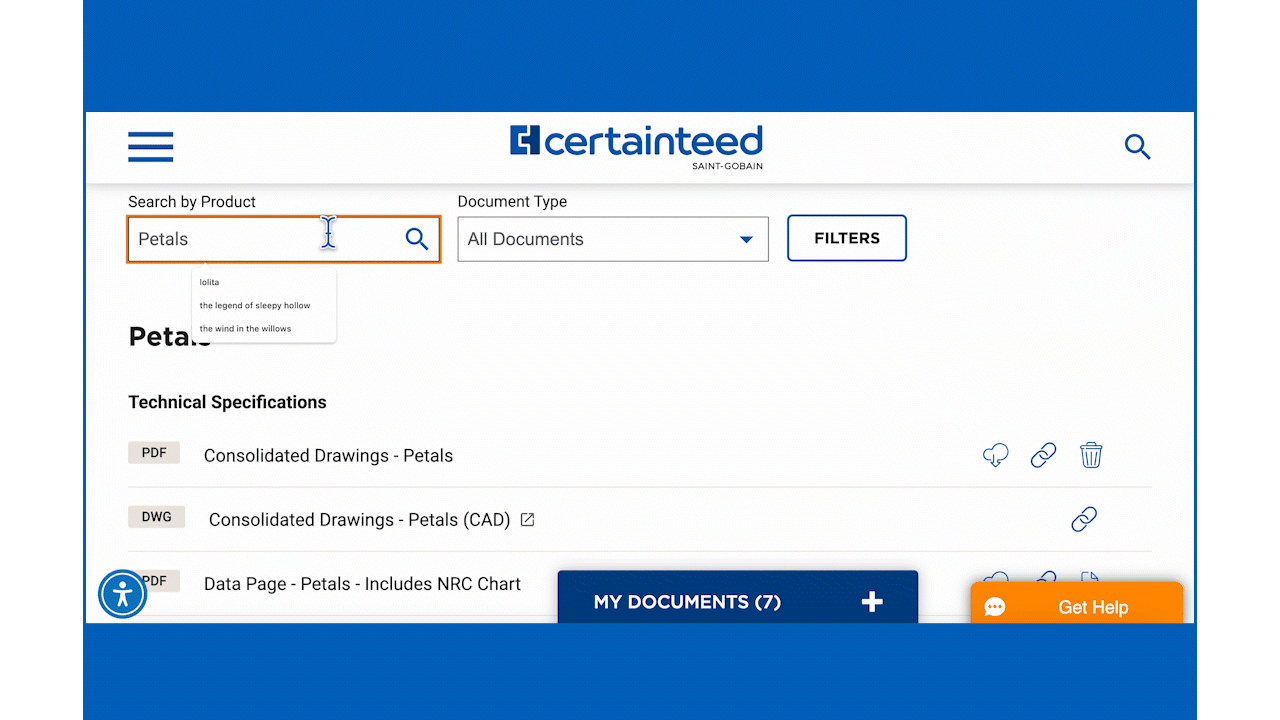
Task: Expand the MY DOCUMENTS (7) tray
Action: click(687, 601)
